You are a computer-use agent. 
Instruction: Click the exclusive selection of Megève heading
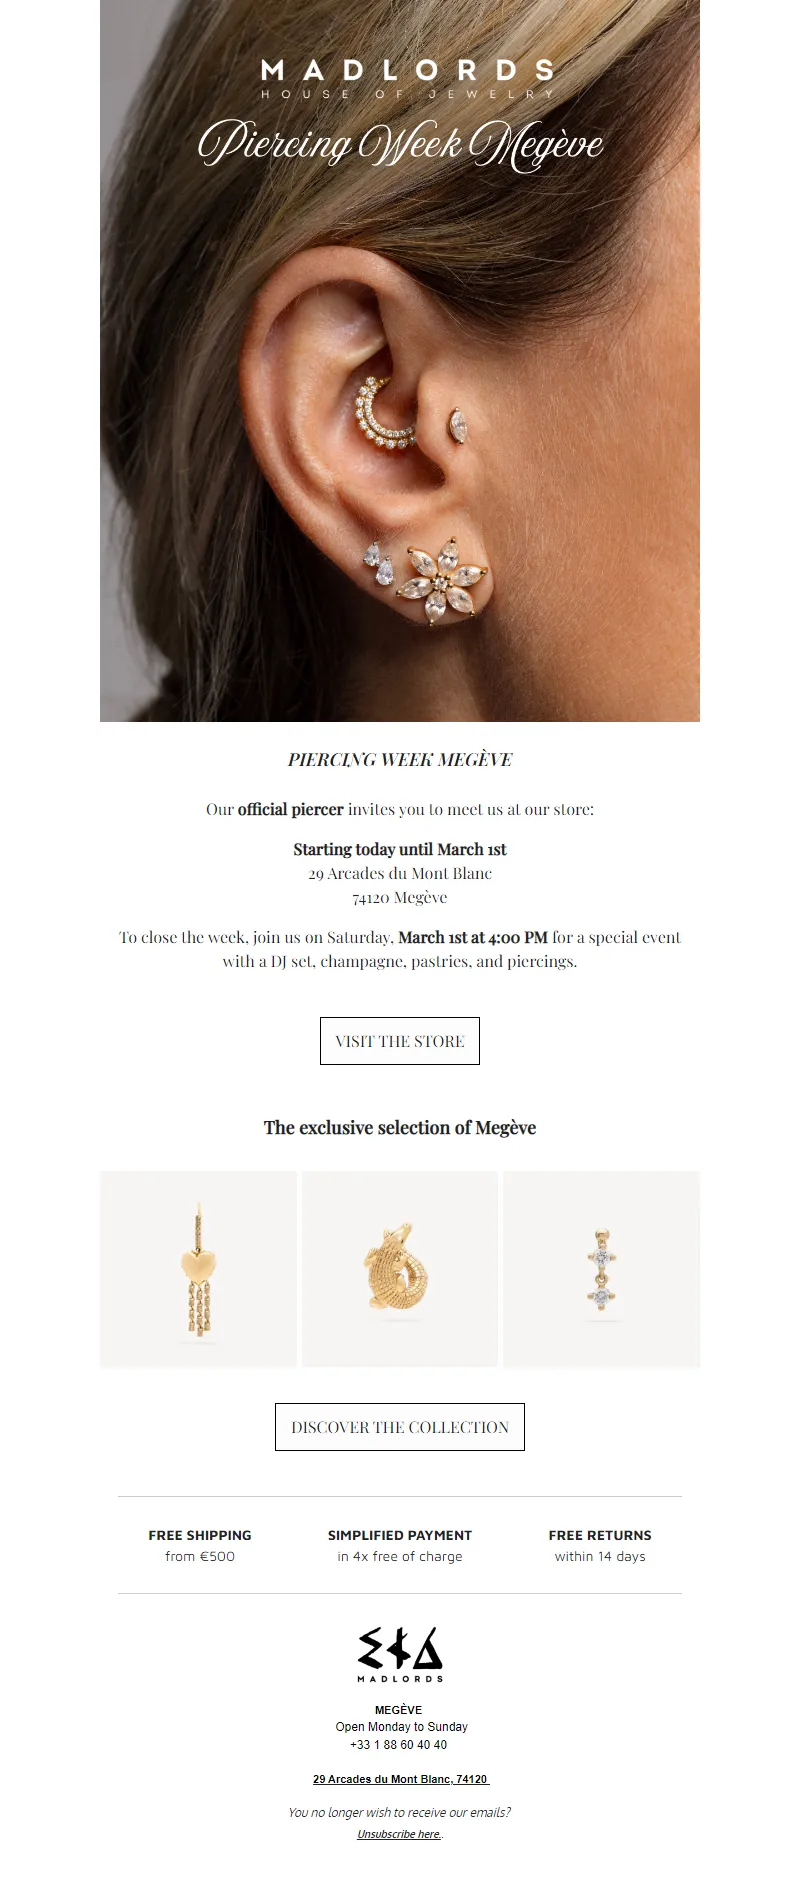coord(400,1128)
